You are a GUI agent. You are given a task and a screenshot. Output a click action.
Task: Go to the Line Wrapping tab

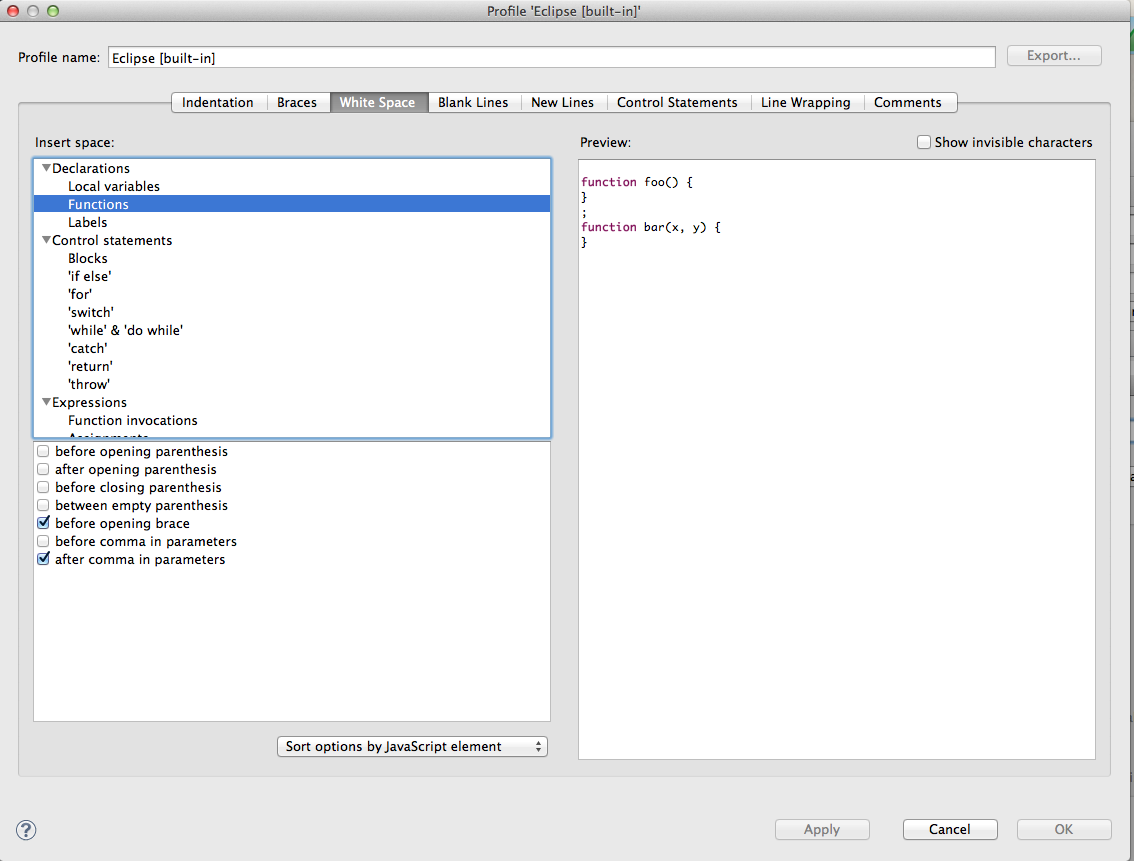[805, 103]
